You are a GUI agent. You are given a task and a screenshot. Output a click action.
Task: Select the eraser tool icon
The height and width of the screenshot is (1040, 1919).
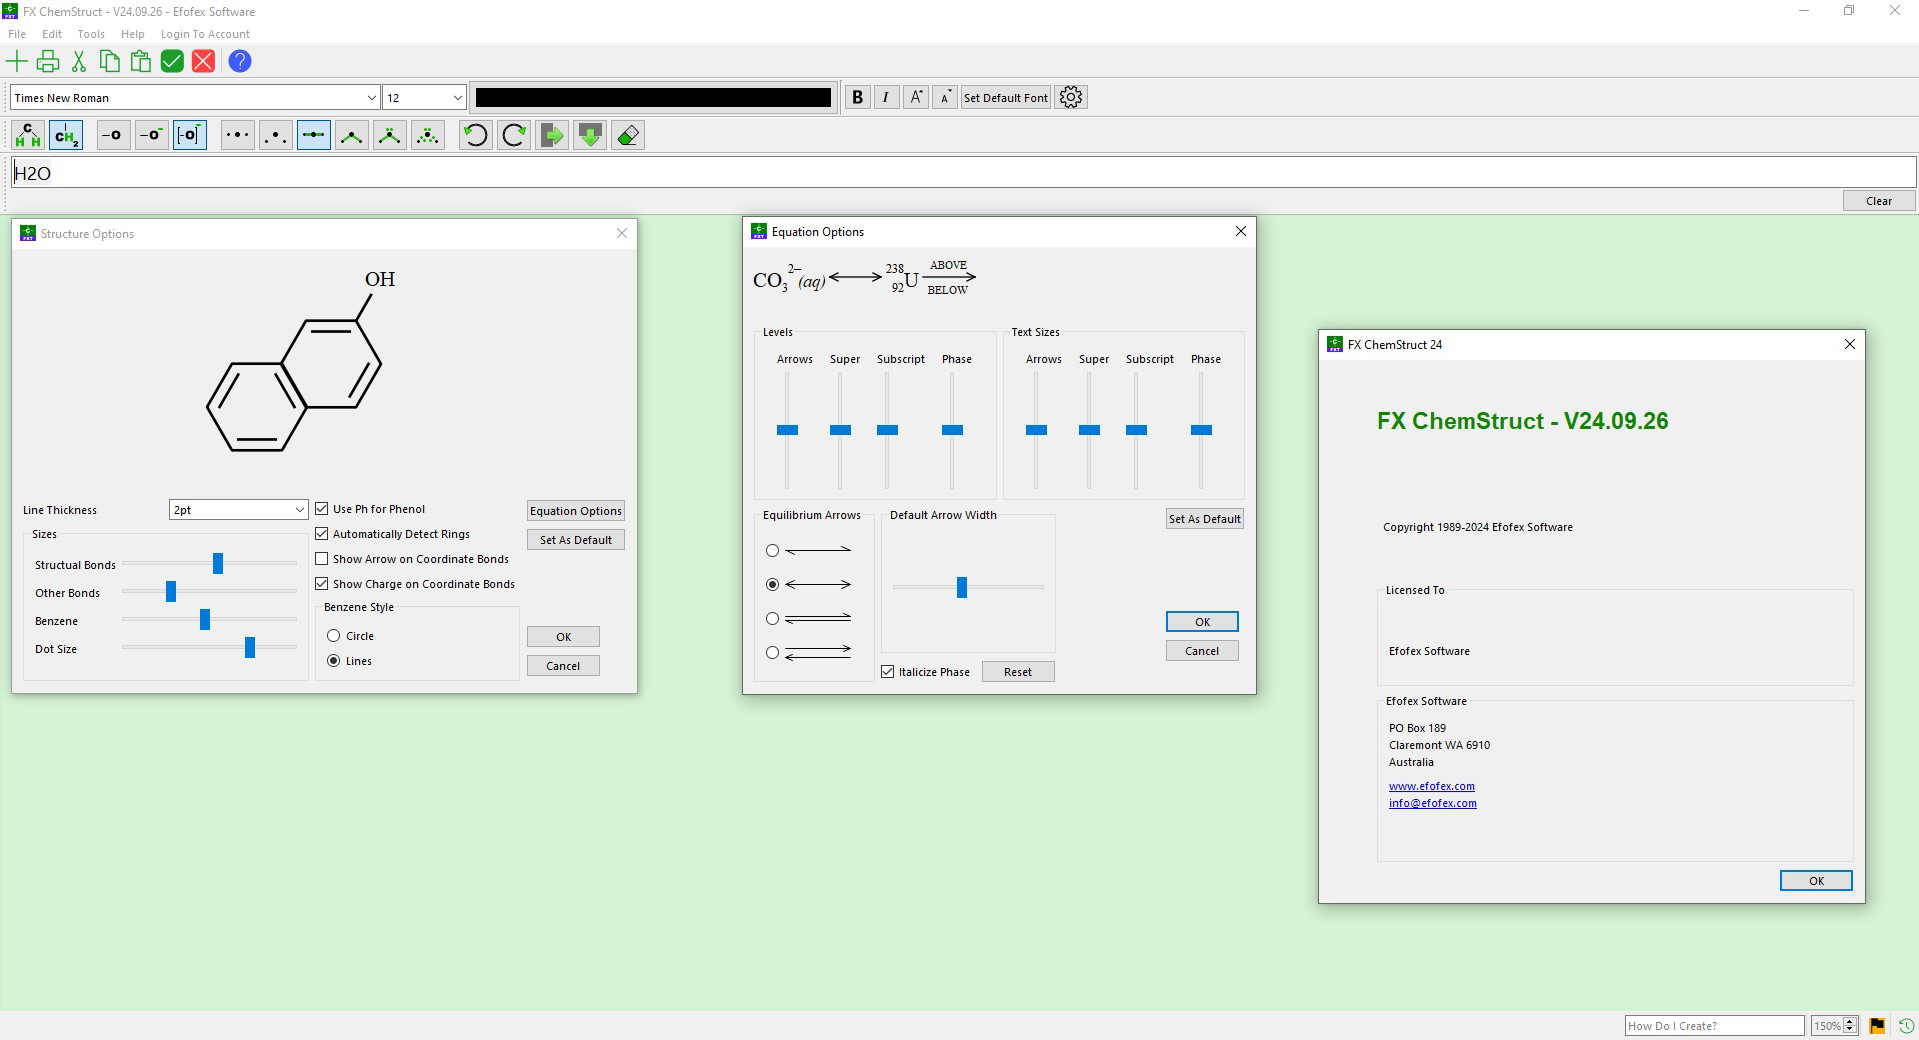point(627,135)
